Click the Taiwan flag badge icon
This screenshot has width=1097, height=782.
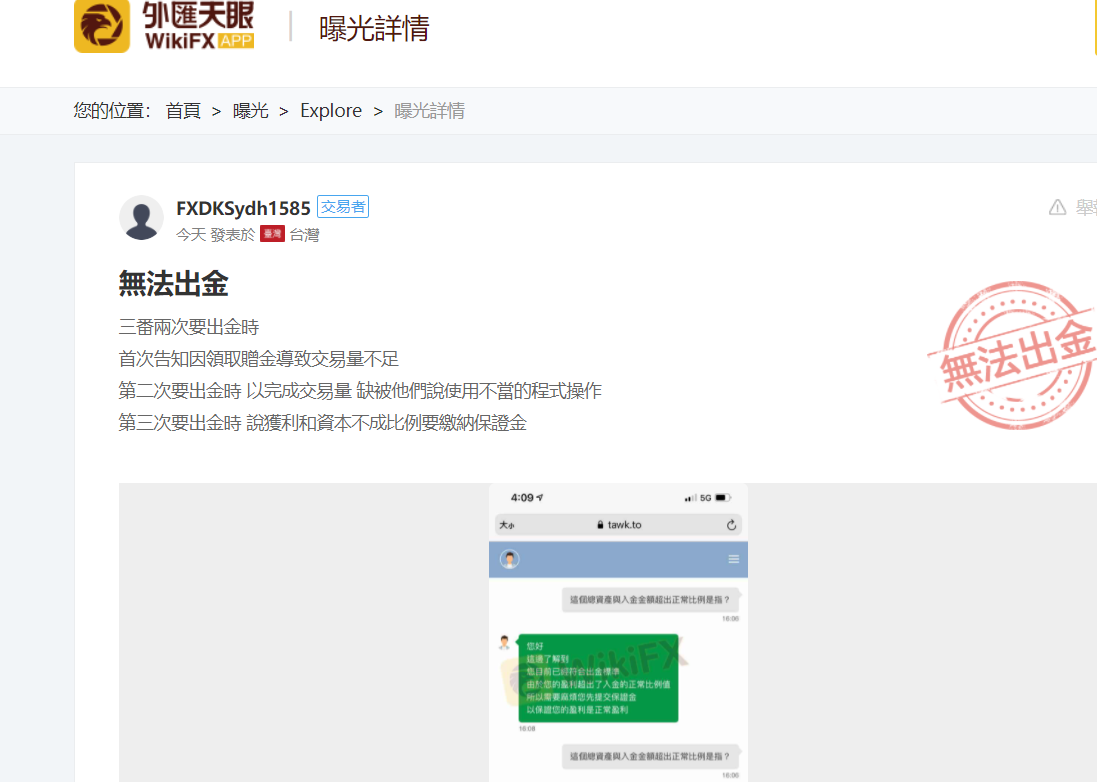[x=271, y=234]
